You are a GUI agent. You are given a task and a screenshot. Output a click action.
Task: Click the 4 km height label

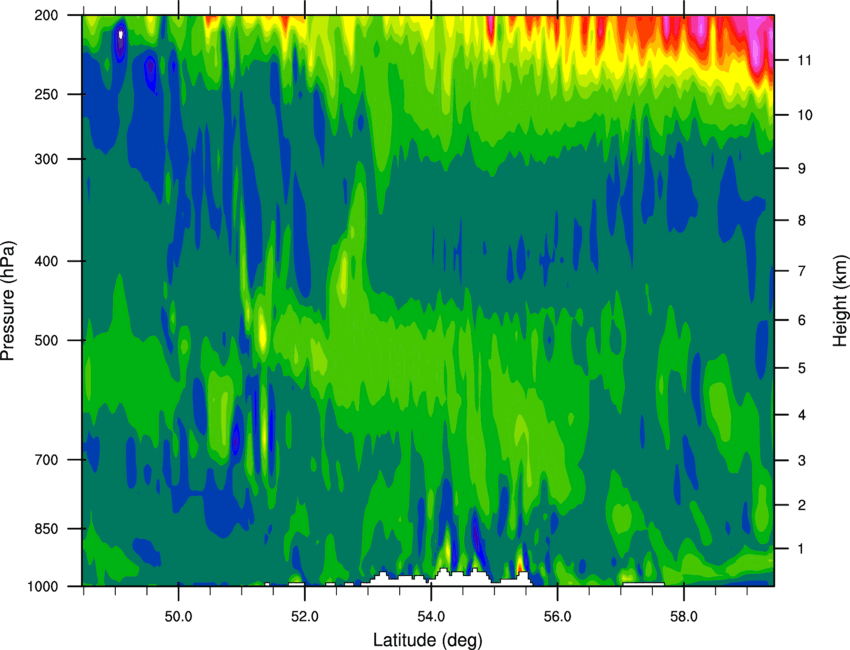[802, 415]
